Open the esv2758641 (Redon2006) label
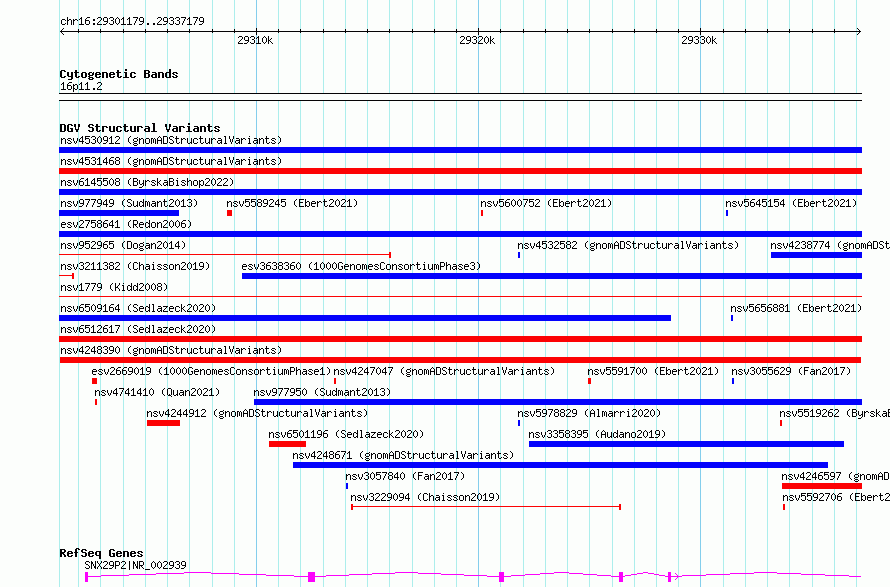 [x=126, y=224]
